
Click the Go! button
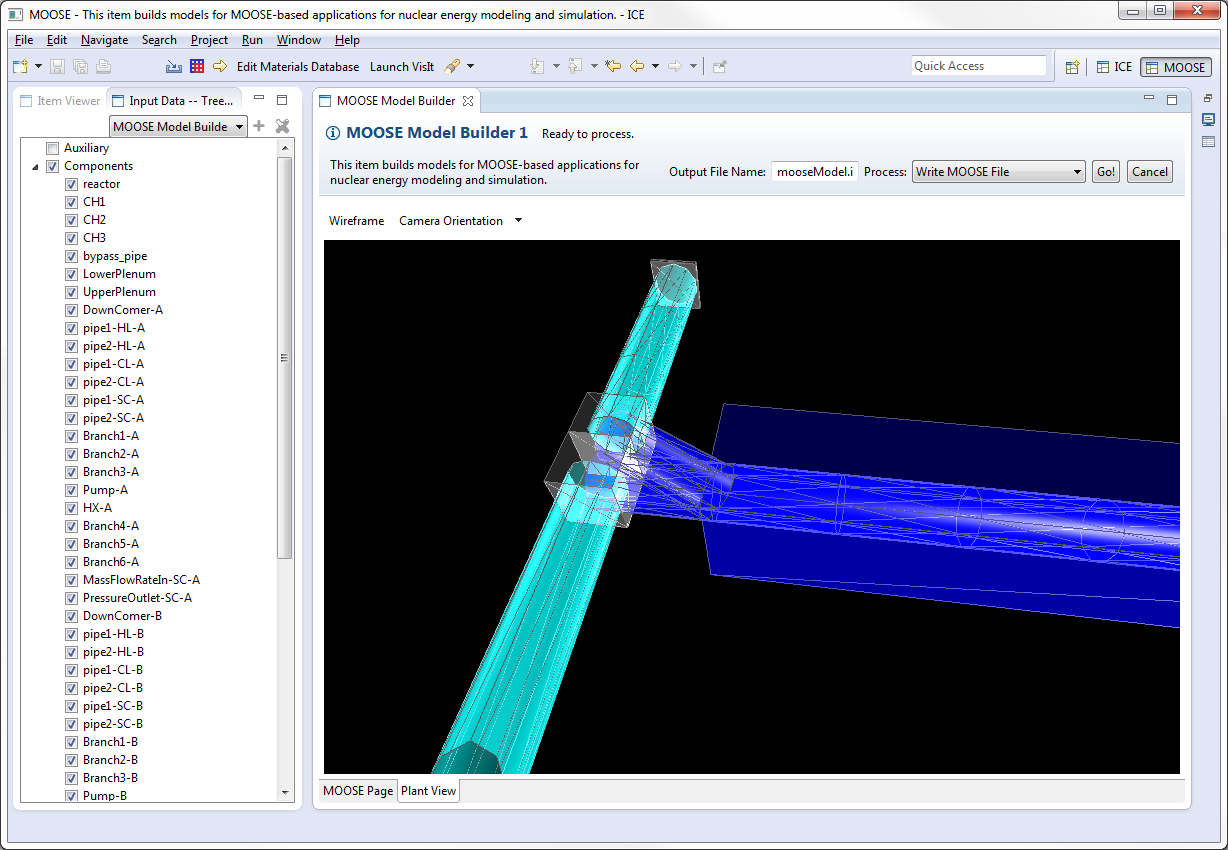(1105, 172)
